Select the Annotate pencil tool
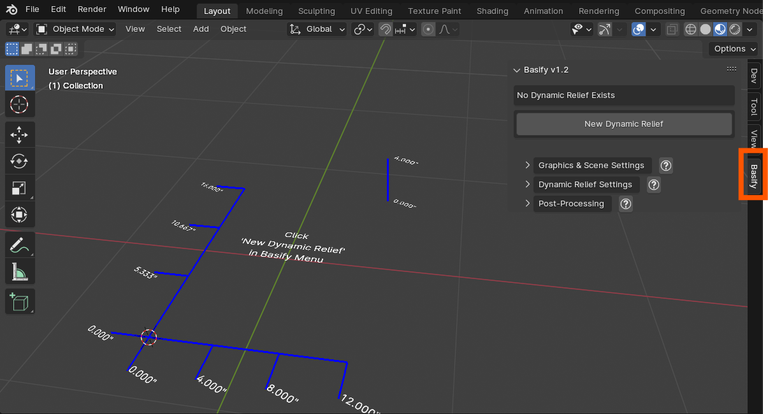The height and width of the screenshot is (414, 768). point(19,245)
